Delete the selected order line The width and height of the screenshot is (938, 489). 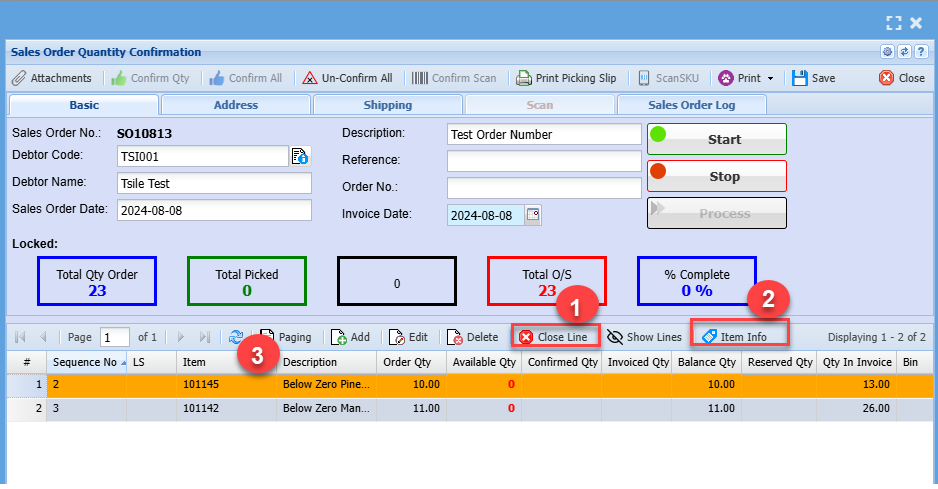click(x=473, y=337)
